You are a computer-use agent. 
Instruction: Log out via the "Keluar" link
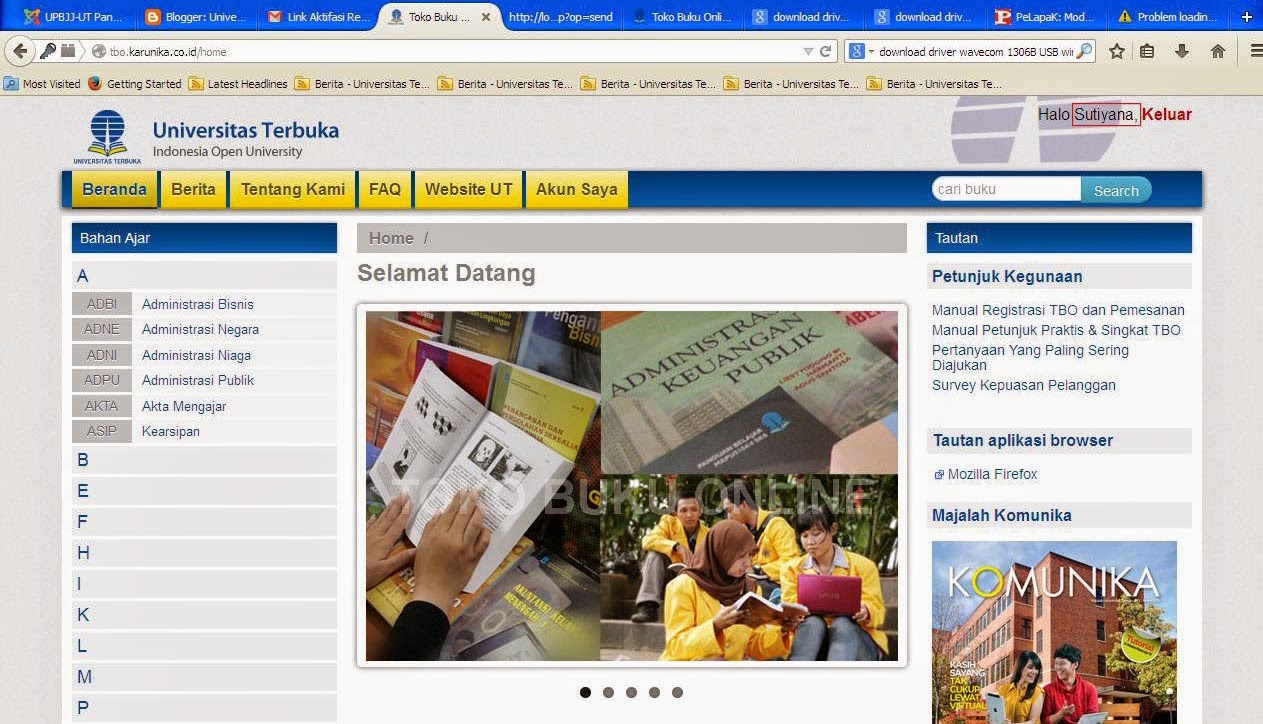pos(1166,114)
